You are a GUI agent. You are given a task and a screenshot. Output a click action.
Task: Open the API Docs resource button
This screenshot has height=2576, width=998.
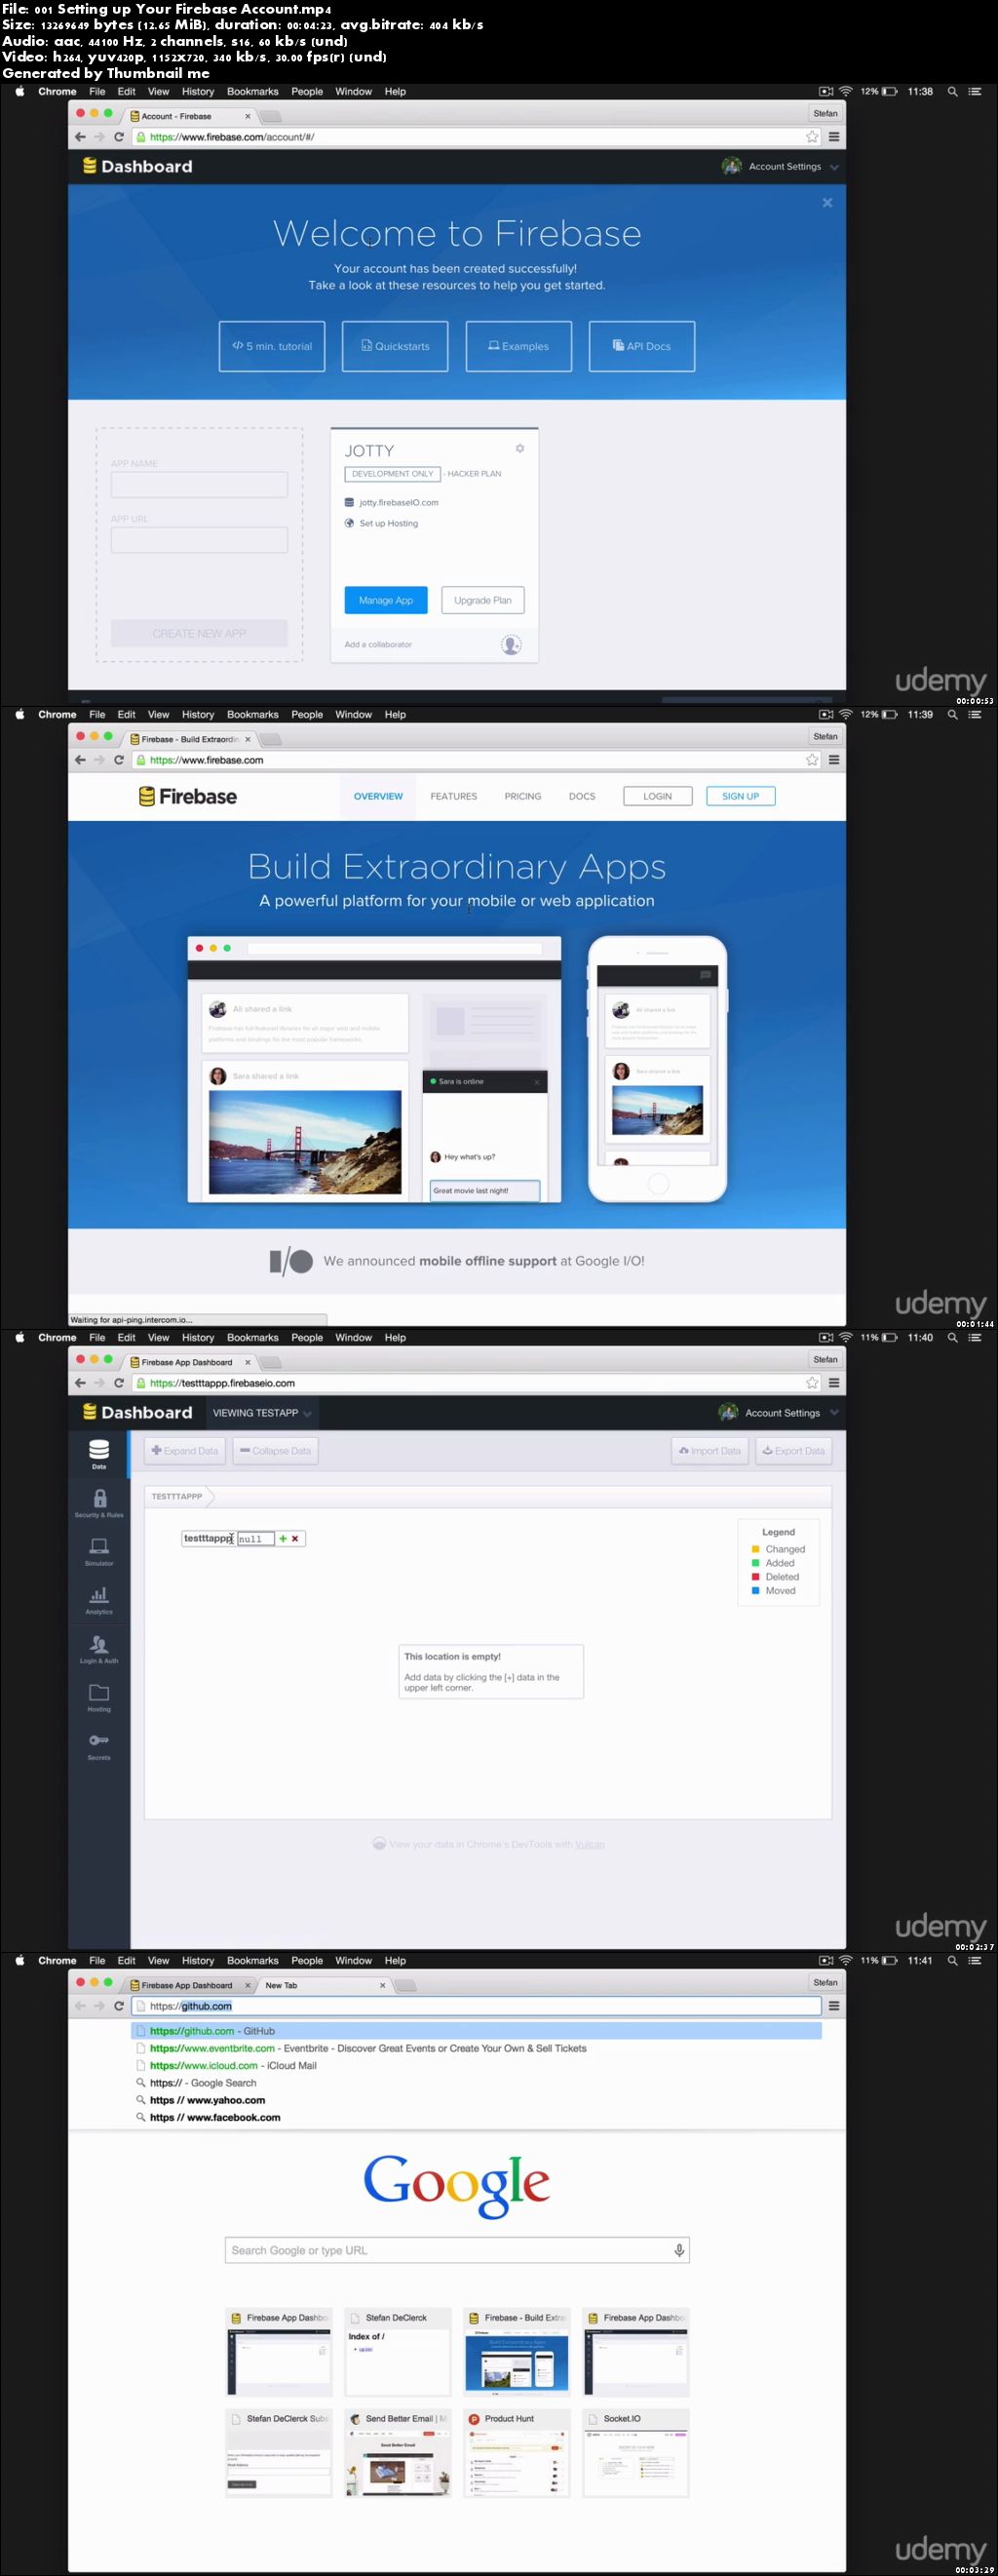pos(642,346)
